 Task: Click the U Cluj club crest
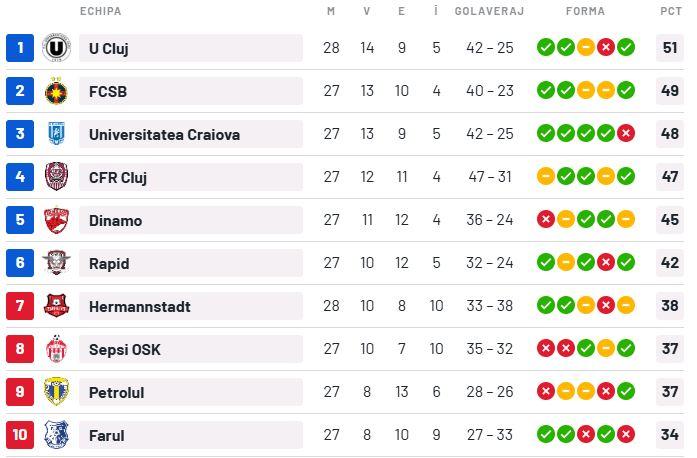click(x=57, y=48)
